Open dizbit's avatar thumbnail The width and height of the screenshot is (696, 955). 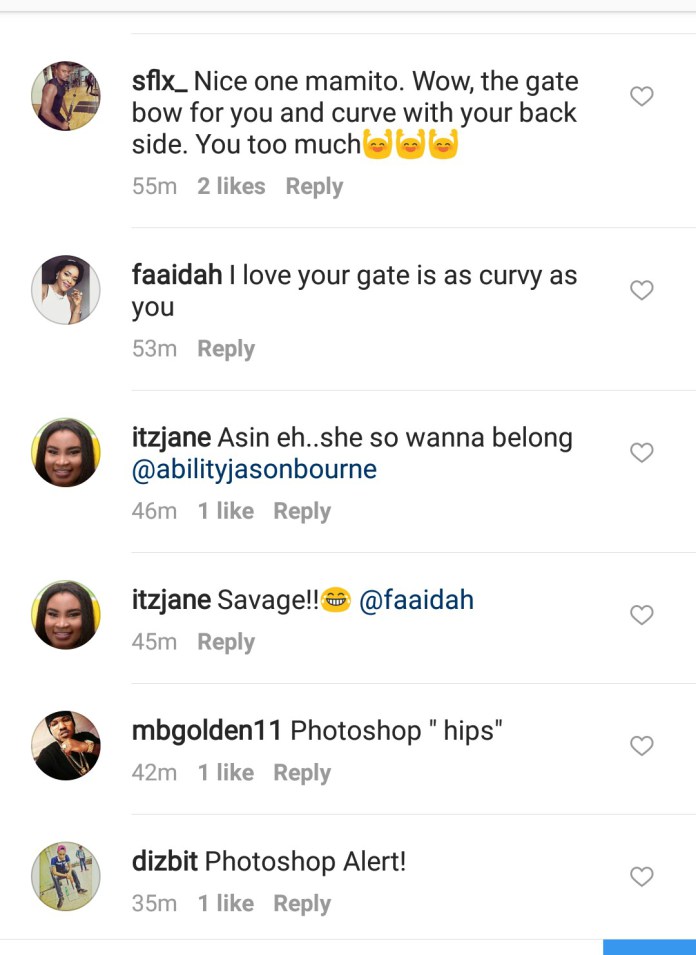click(66, 876)
